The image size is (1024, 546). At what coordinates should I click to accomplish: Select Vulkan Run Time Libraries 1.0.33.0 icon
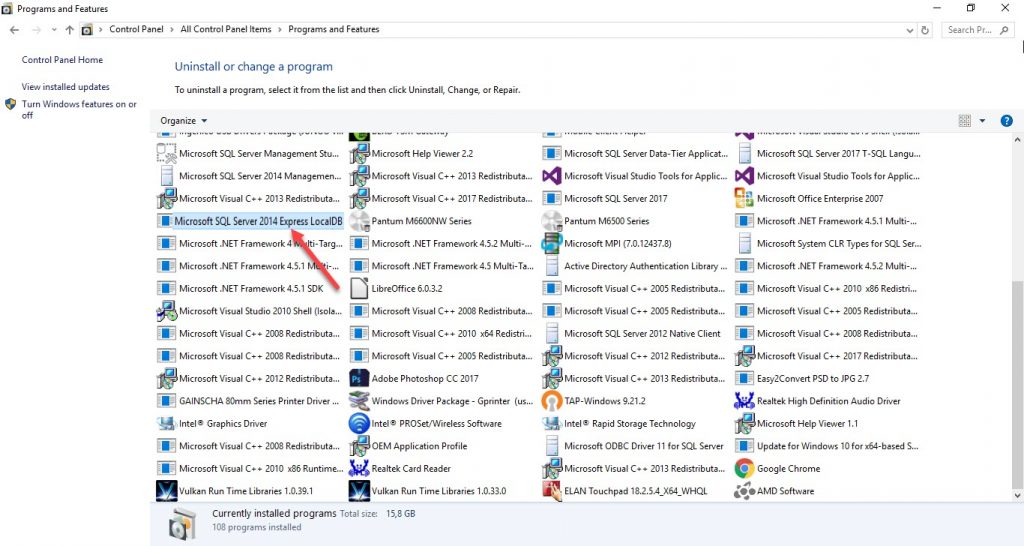(x=359, y=491)
